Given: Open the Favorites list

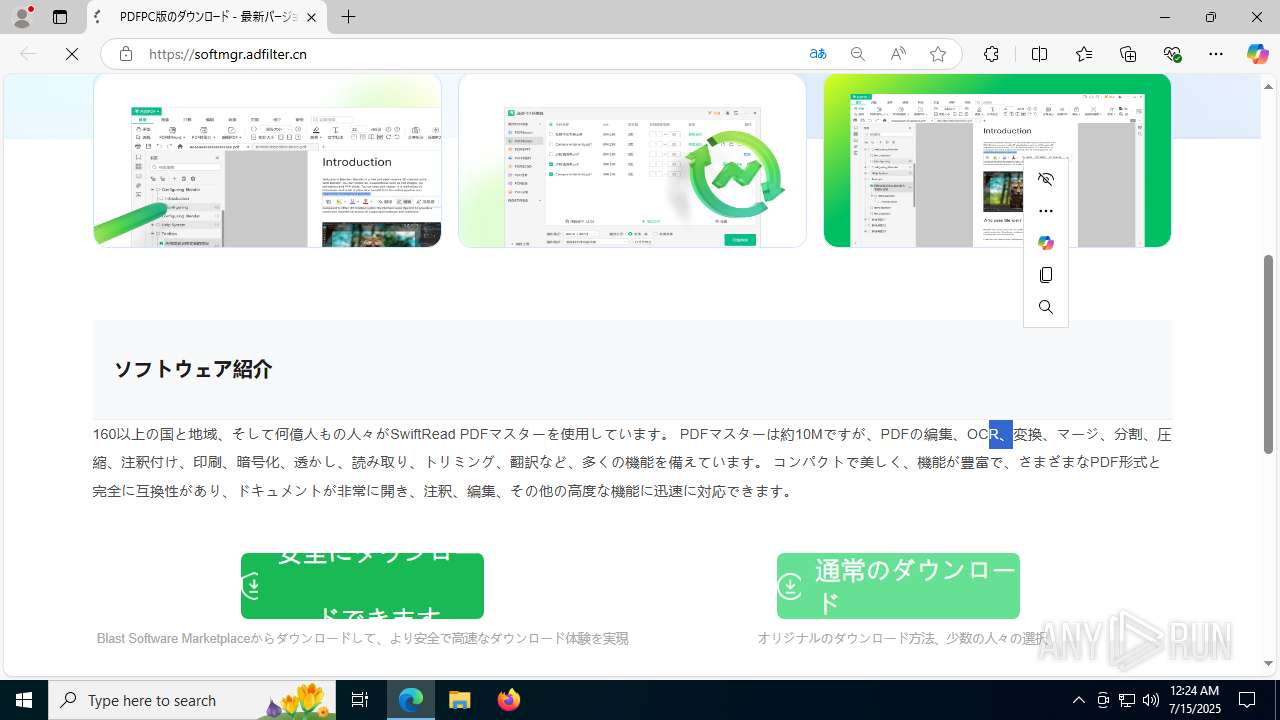Looking at the screenshot, I should point(1084,54).
